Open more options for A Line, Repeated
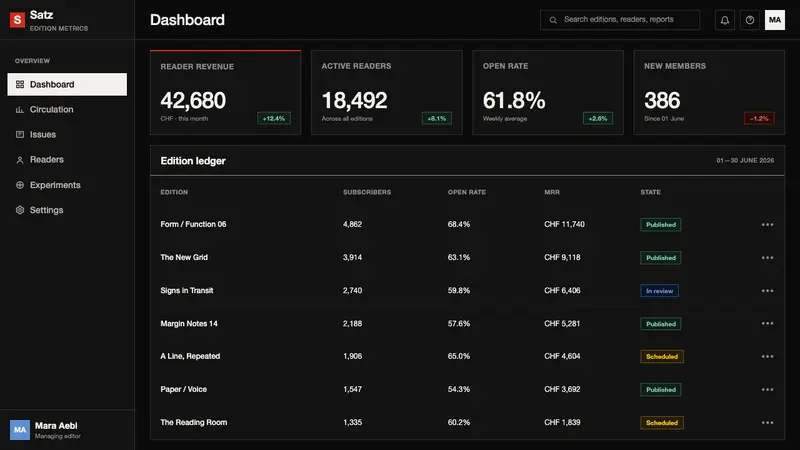 (767, 356)
